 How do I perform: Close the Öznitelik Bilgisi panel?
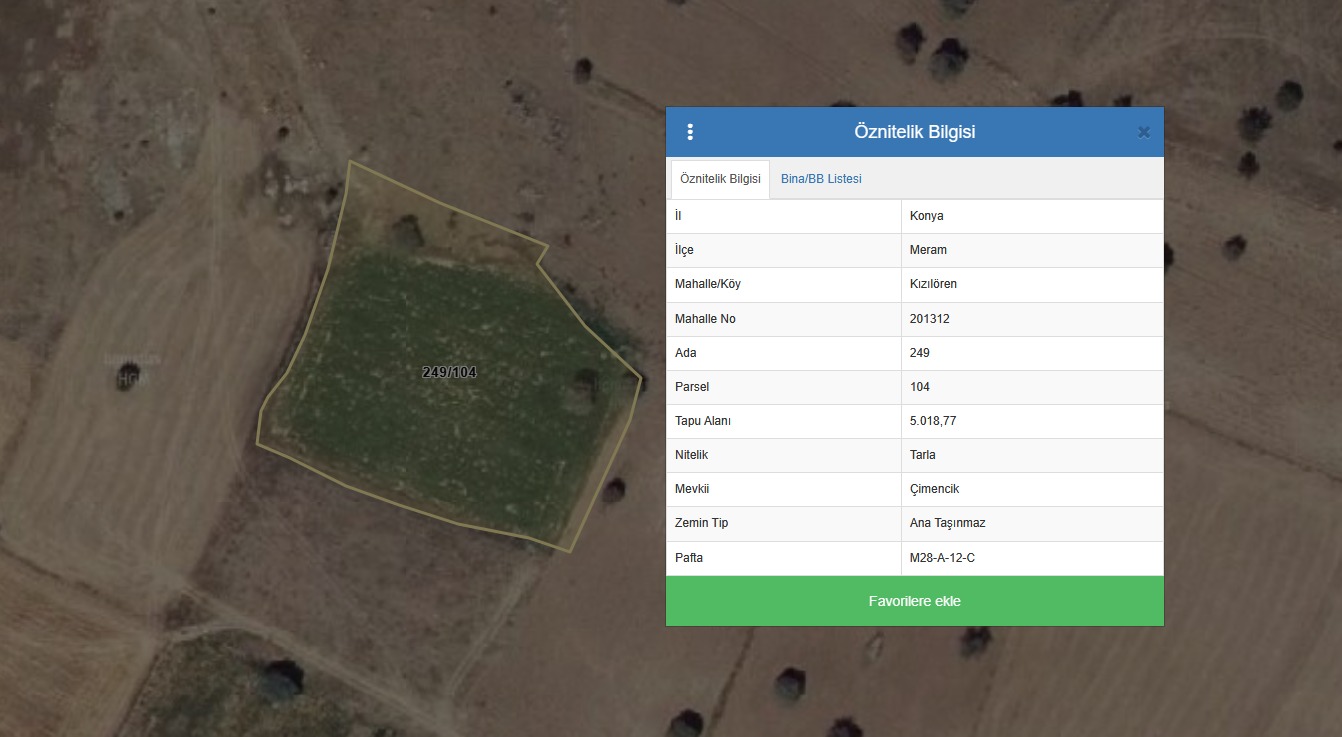coord(1144,132)
